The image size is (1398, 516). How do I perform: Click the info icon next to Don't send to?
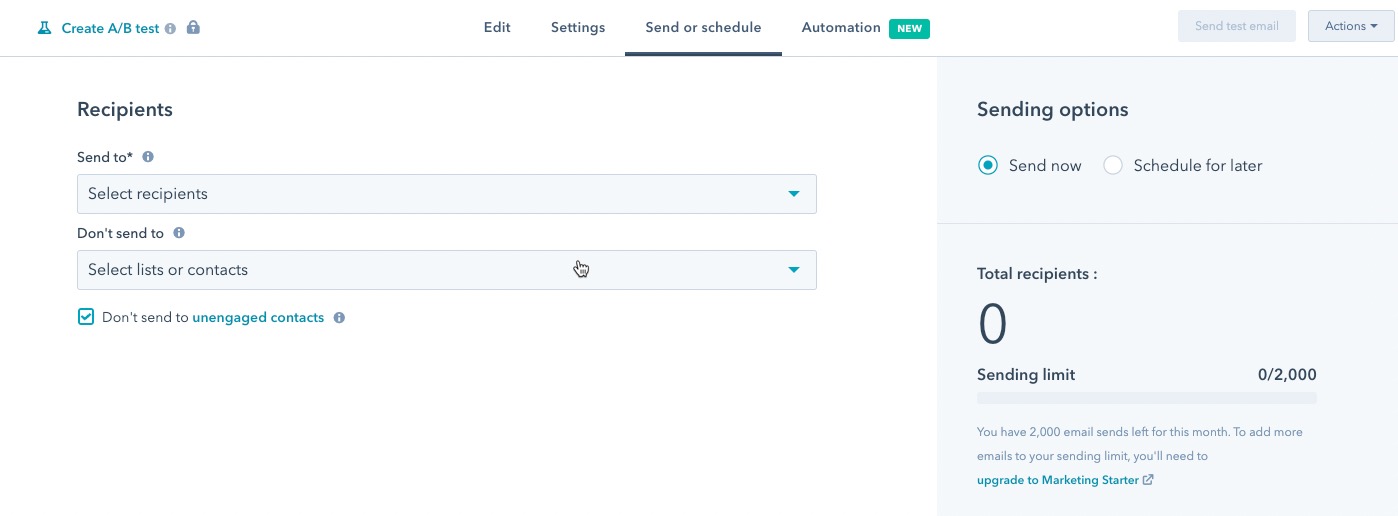pos(179,233)
